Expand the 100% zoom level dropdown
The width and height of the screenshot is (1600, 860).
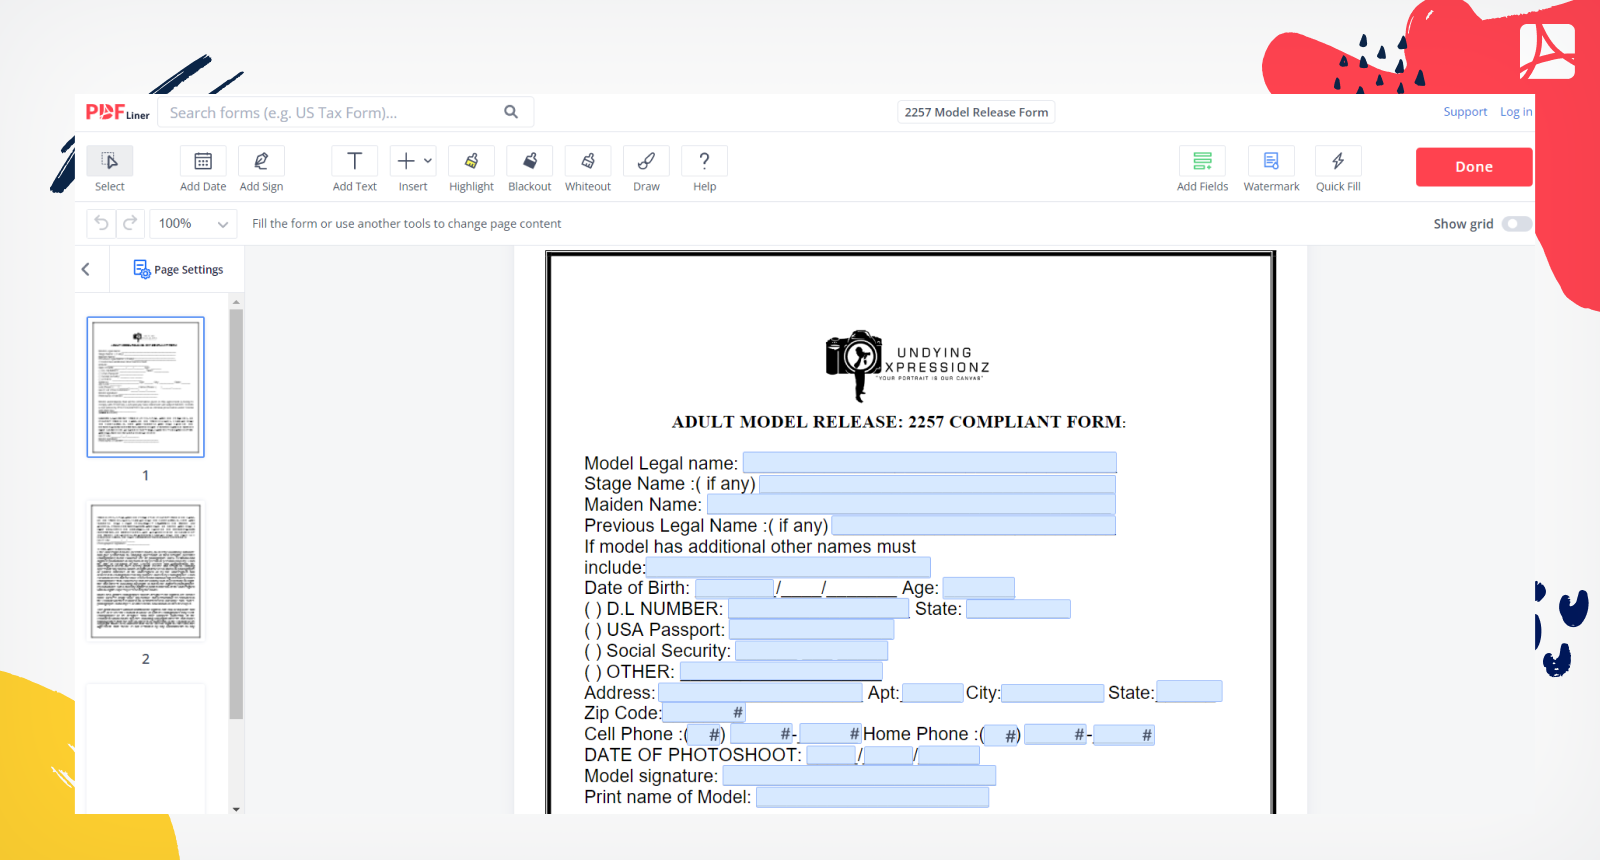pos(193,224)
